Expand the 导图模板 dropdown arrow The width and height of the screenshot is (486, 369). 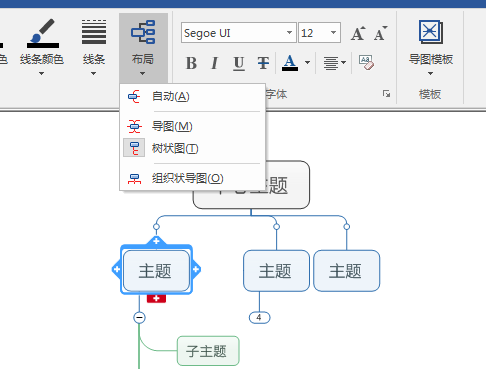pyautogui.click(x=430, y=73)
